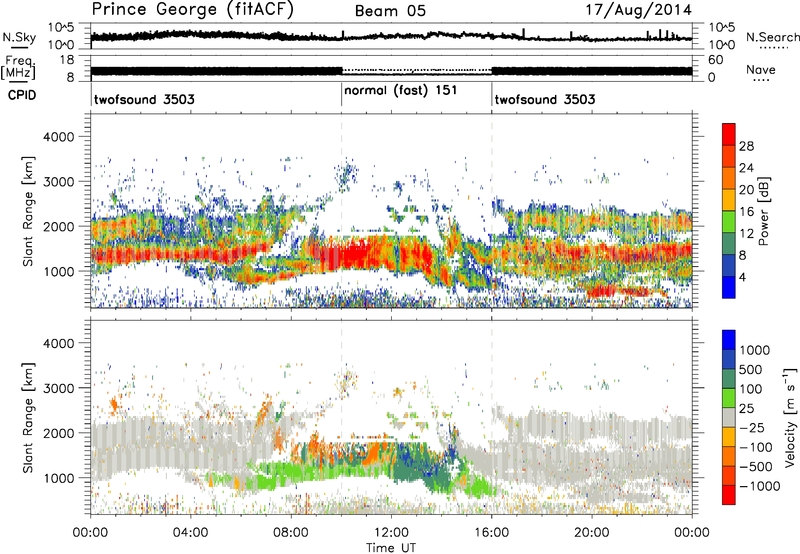Click 'twofsound 3503' label starting at 00:00
The width and height of the screenshot is (800, 554).
(144, 99)
